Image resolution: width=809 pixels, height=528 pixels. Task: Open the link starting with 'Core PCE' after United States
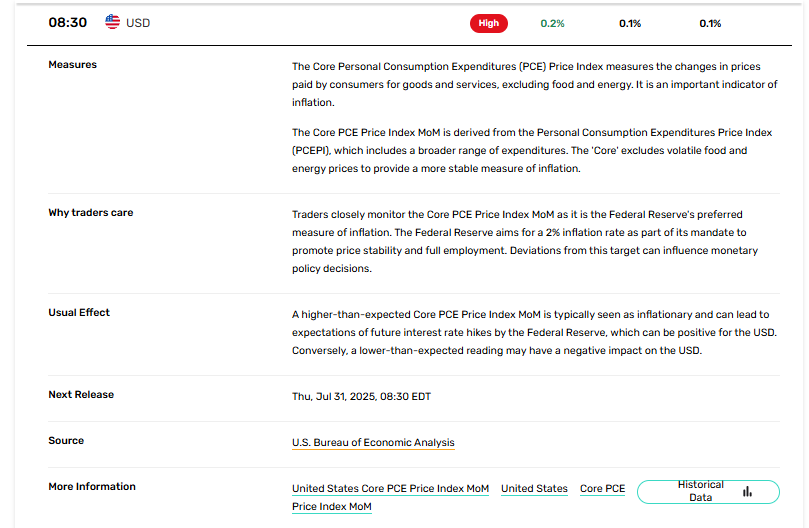click(x=602, y=489)
